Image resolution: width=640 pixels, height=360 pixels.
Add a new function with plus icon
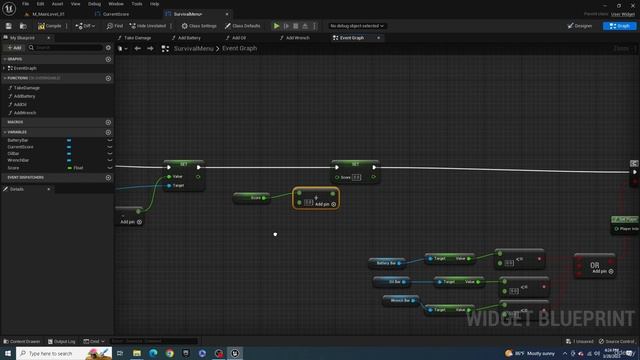(108, 78)
